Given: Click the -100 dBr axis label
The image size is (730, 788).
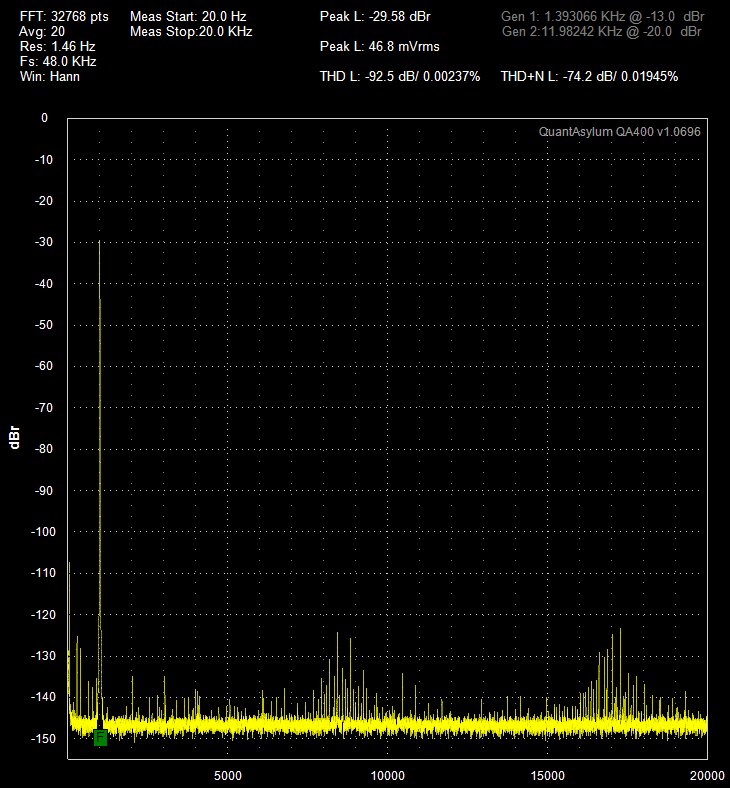Looking at the screenshot, I should click(x=43, y=532).
